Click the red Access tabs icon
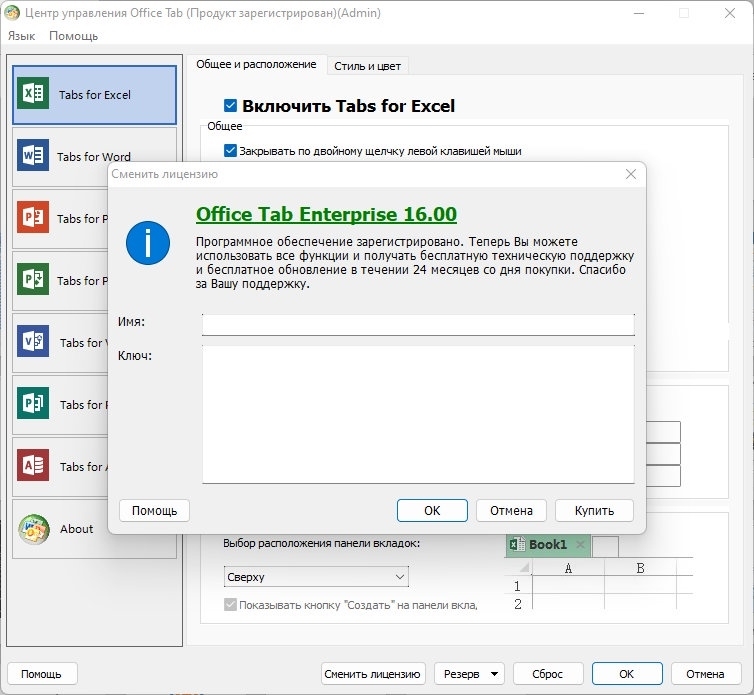754x695 pixels. [x=33, y=466]
